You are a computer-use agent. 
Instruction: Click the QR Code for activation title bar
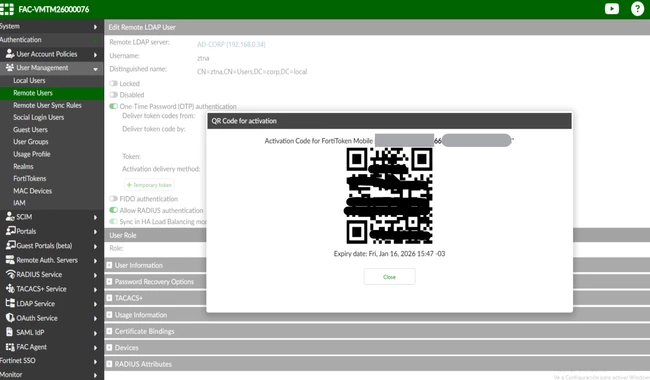pyautogui.click(x=389, y=121)
